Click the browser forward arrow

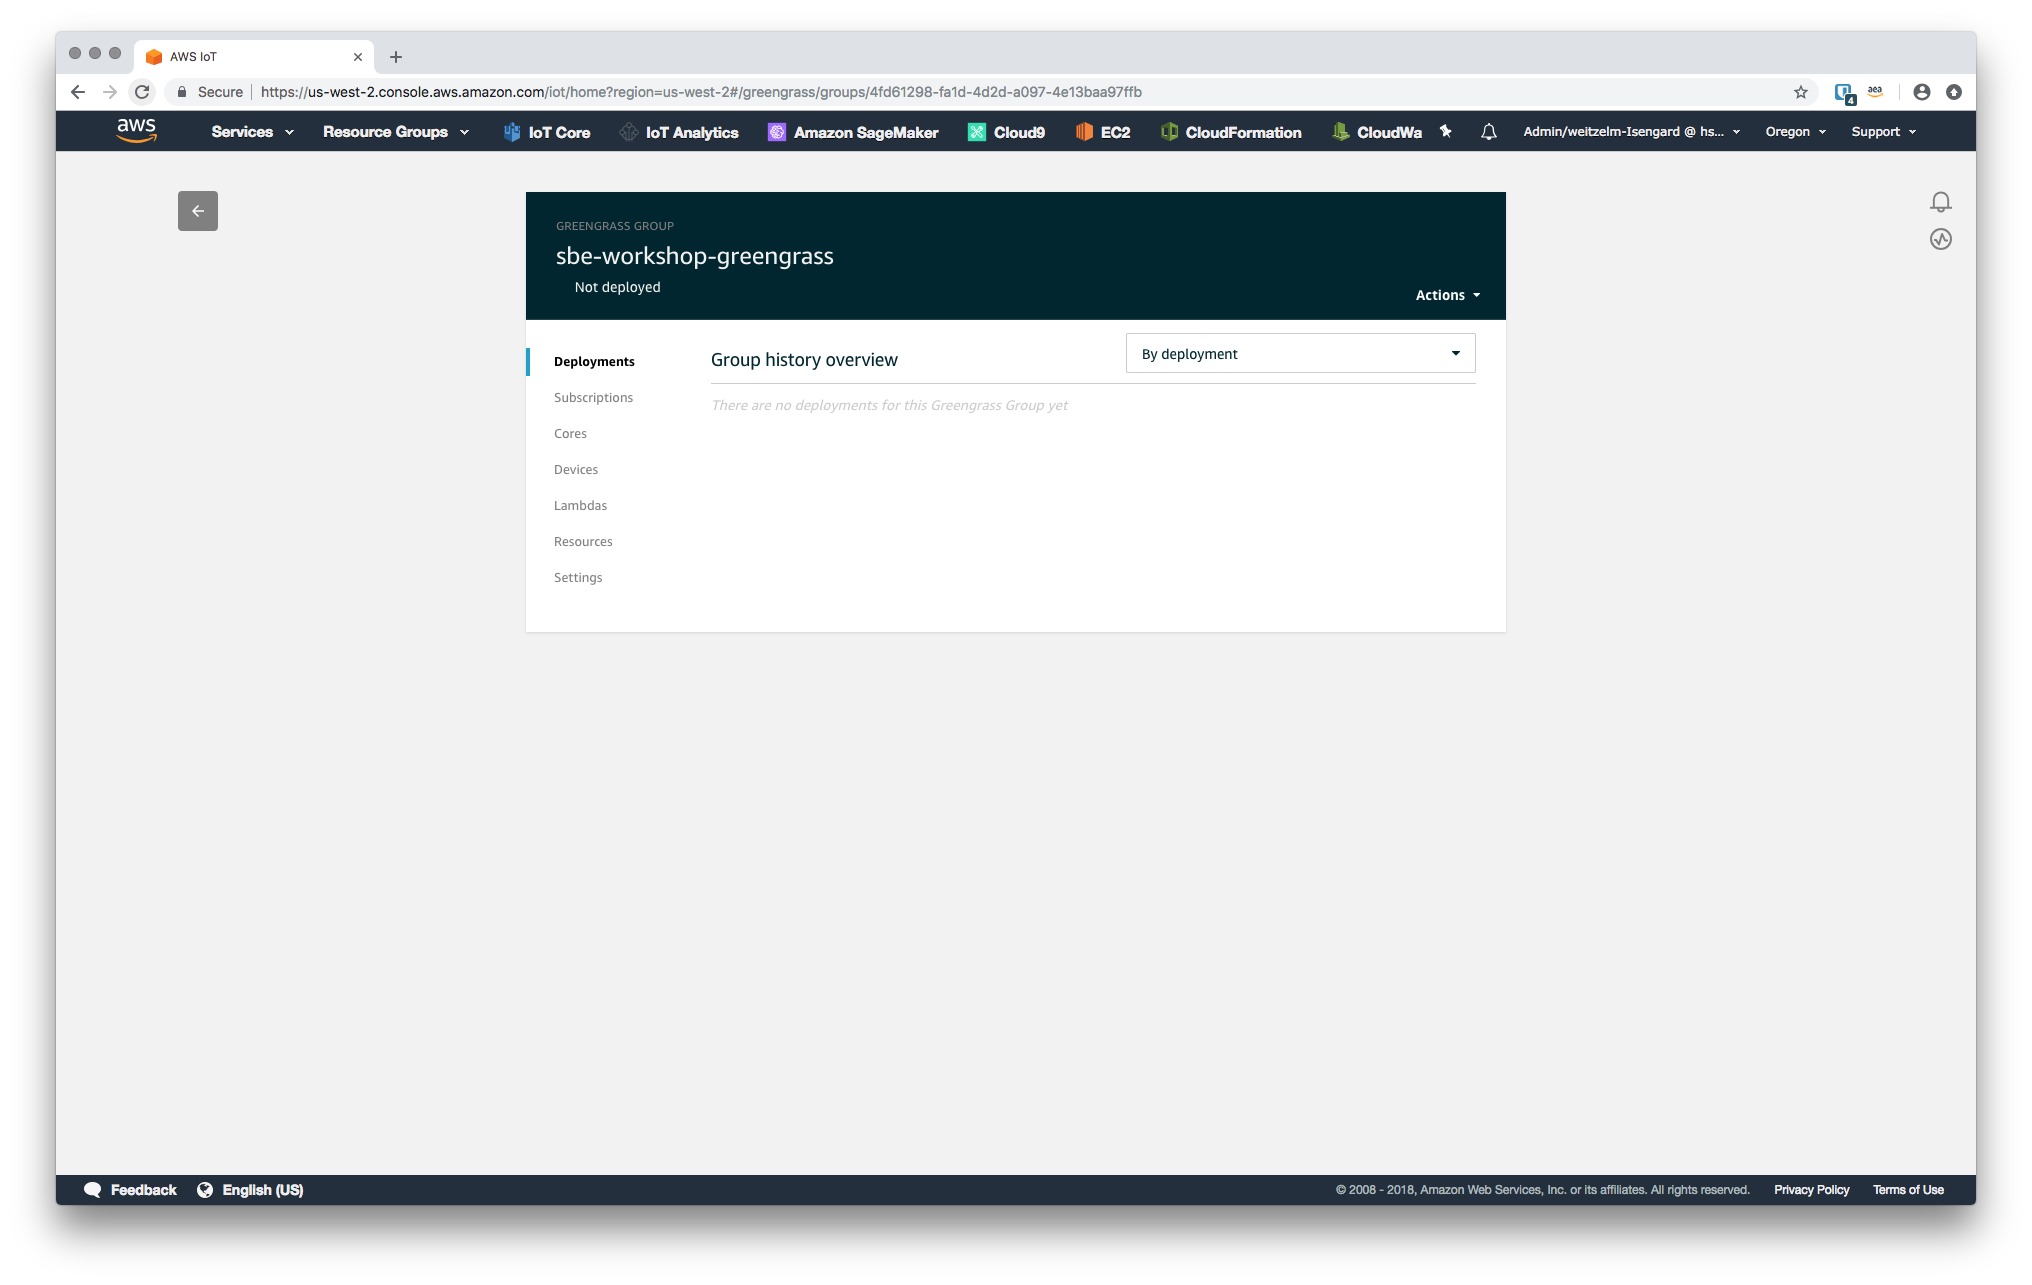[110, 92]
